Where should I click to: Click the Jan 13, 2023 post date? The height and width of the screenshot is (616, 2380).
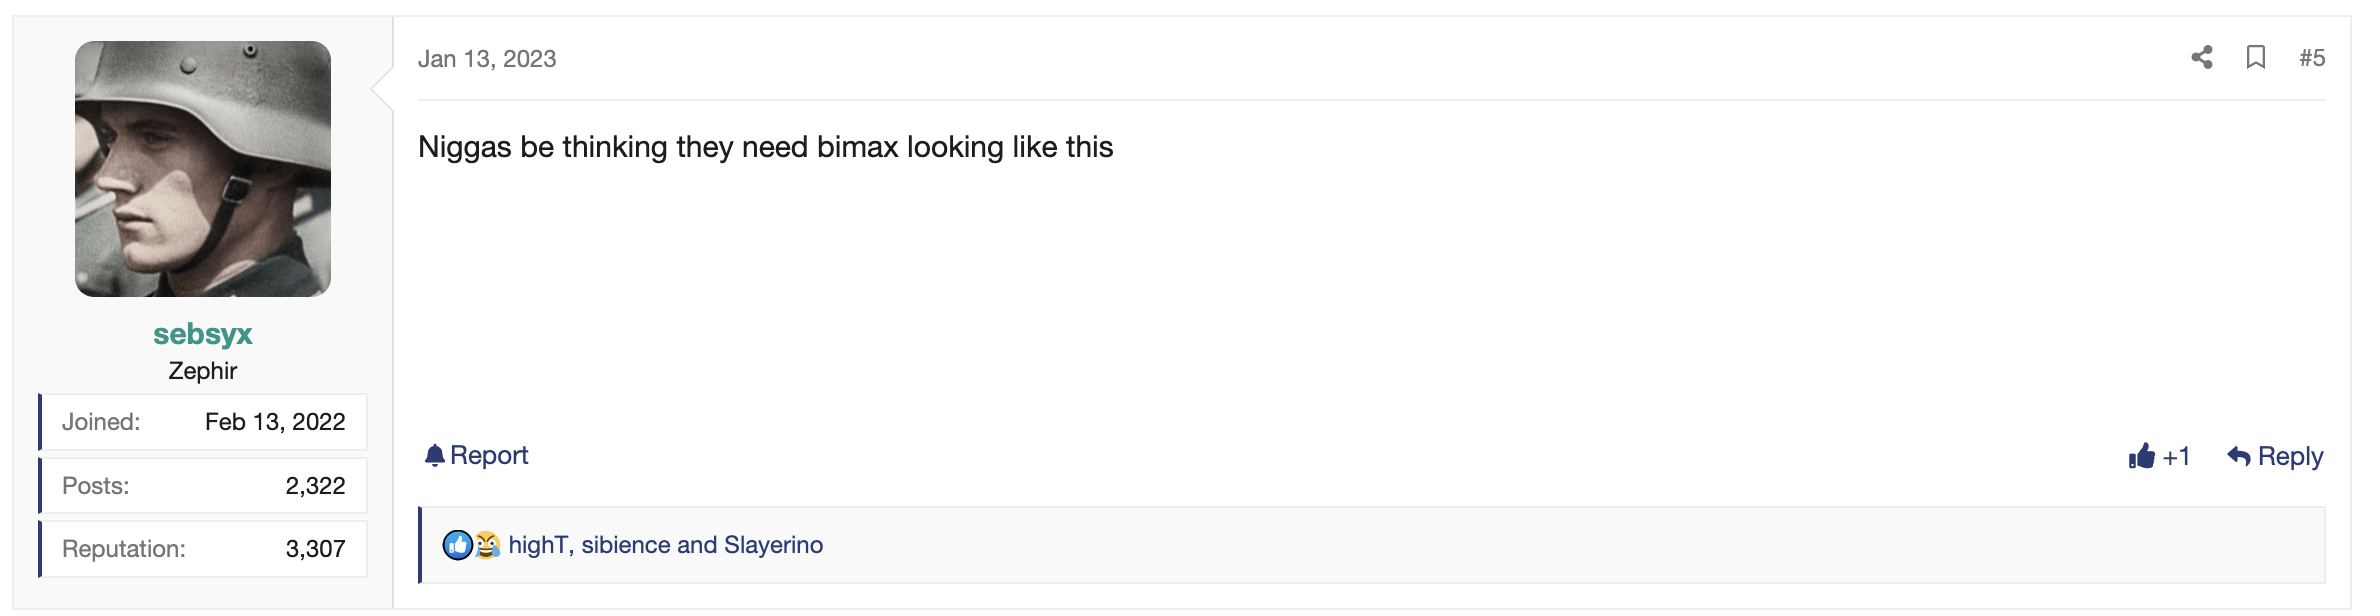487,59
